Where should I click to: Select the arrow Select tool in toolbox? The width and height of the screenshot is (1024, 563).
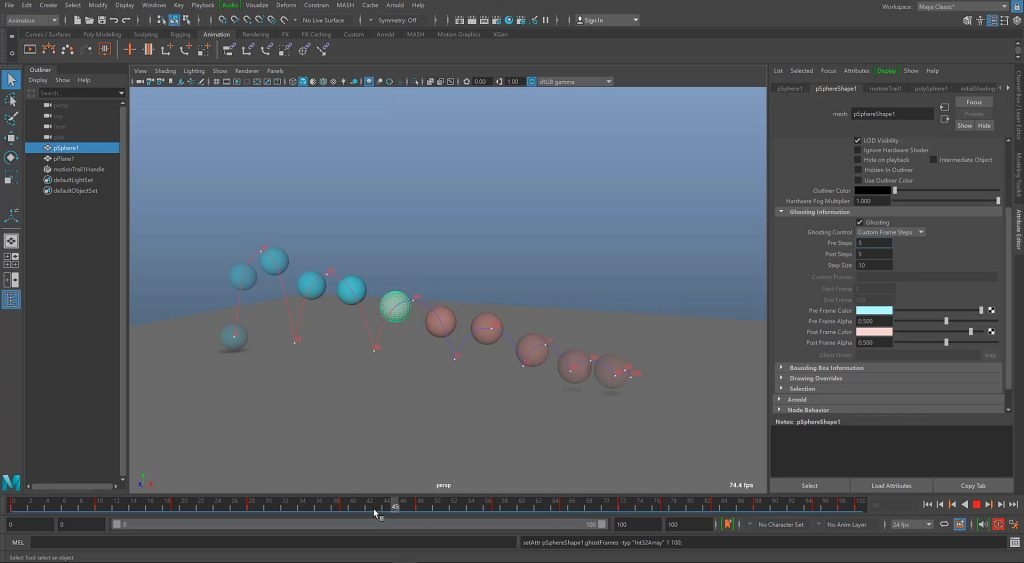[x=11, y=80]
